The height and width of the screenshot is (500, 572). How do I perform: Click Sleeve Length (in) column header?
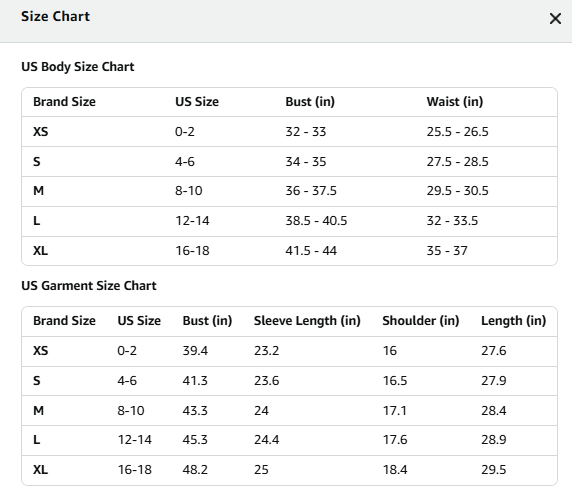pyautogui.click(x=307, y=321)
